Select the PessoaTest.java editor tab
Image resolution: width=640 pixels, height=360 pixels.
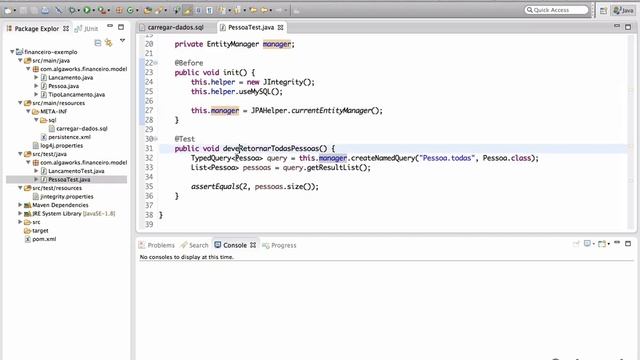click(251, 27)
